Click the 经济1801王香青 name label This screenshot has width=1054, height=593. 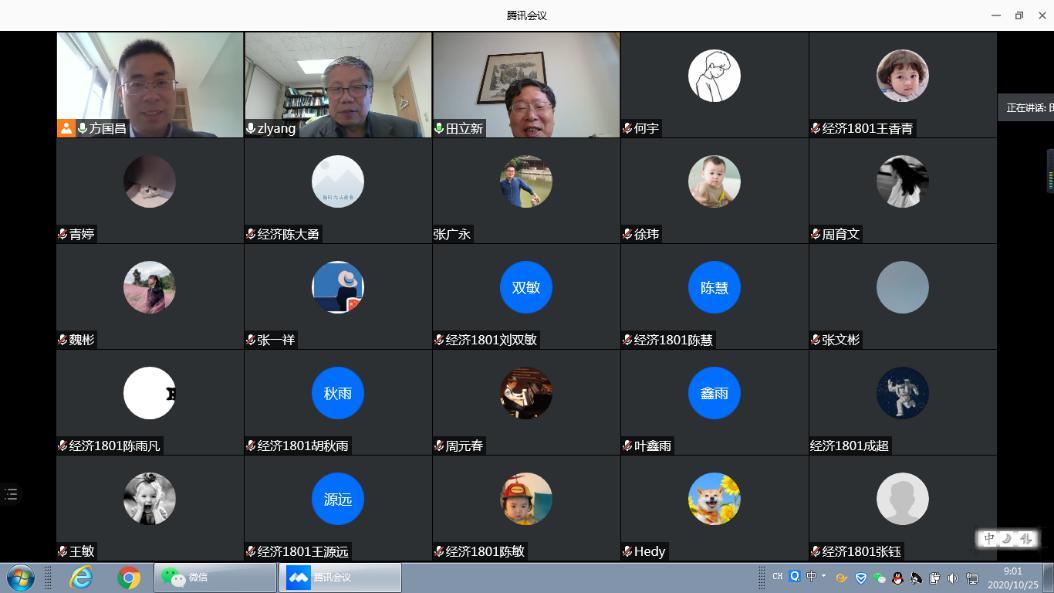867,128
